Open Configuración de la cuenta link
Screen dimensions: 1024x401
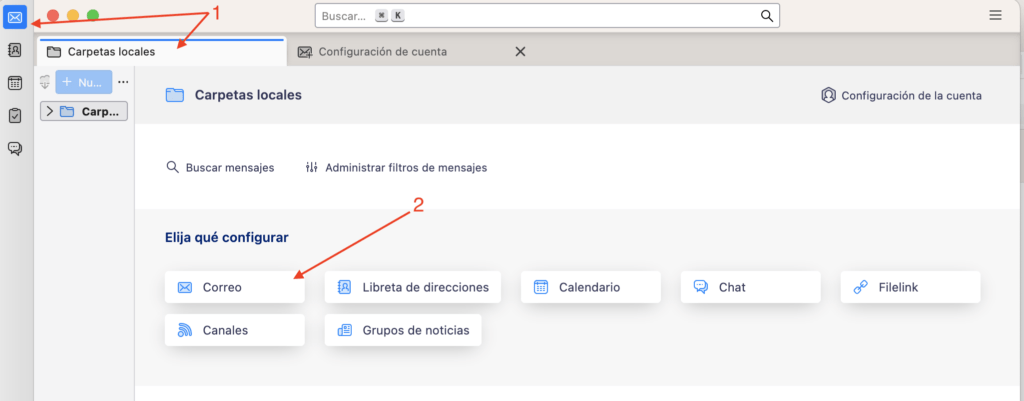point(901,95)
